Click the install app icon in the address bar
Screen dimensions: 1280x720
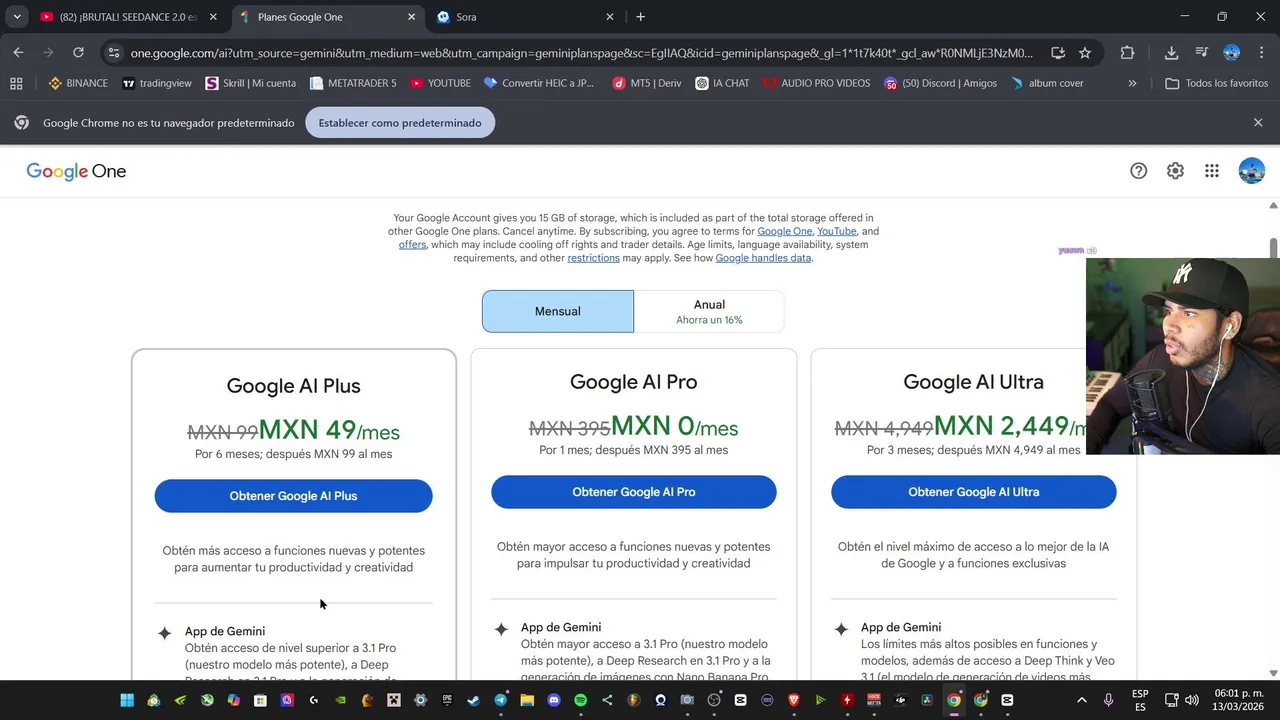1058,52
